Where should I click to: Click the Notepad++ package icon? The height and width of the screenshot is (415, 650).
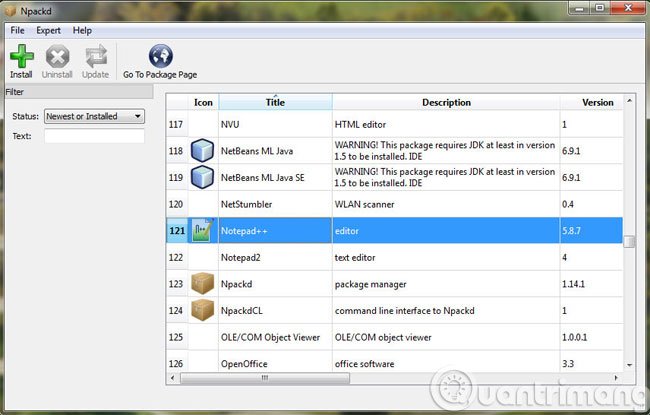203,230
